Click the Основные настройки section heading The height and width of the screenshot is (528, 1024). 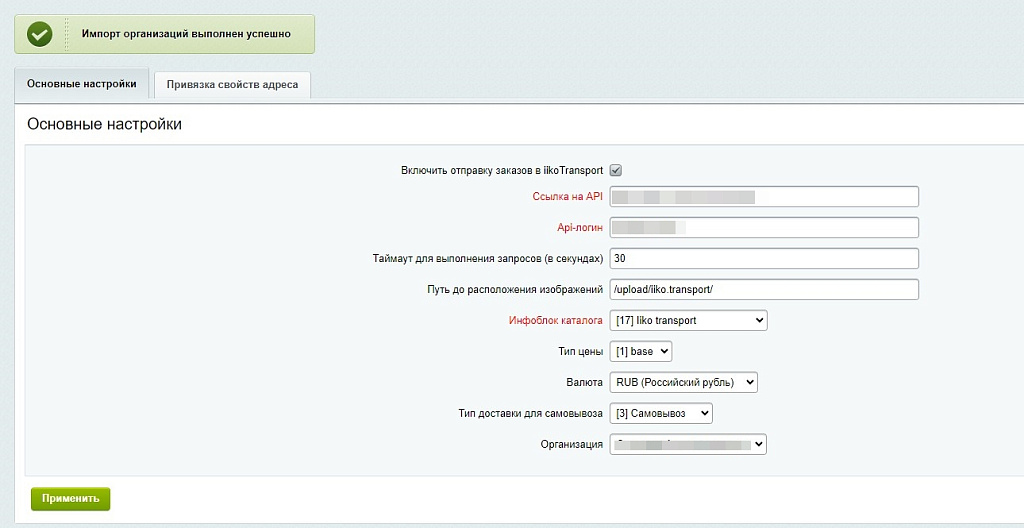104,125
